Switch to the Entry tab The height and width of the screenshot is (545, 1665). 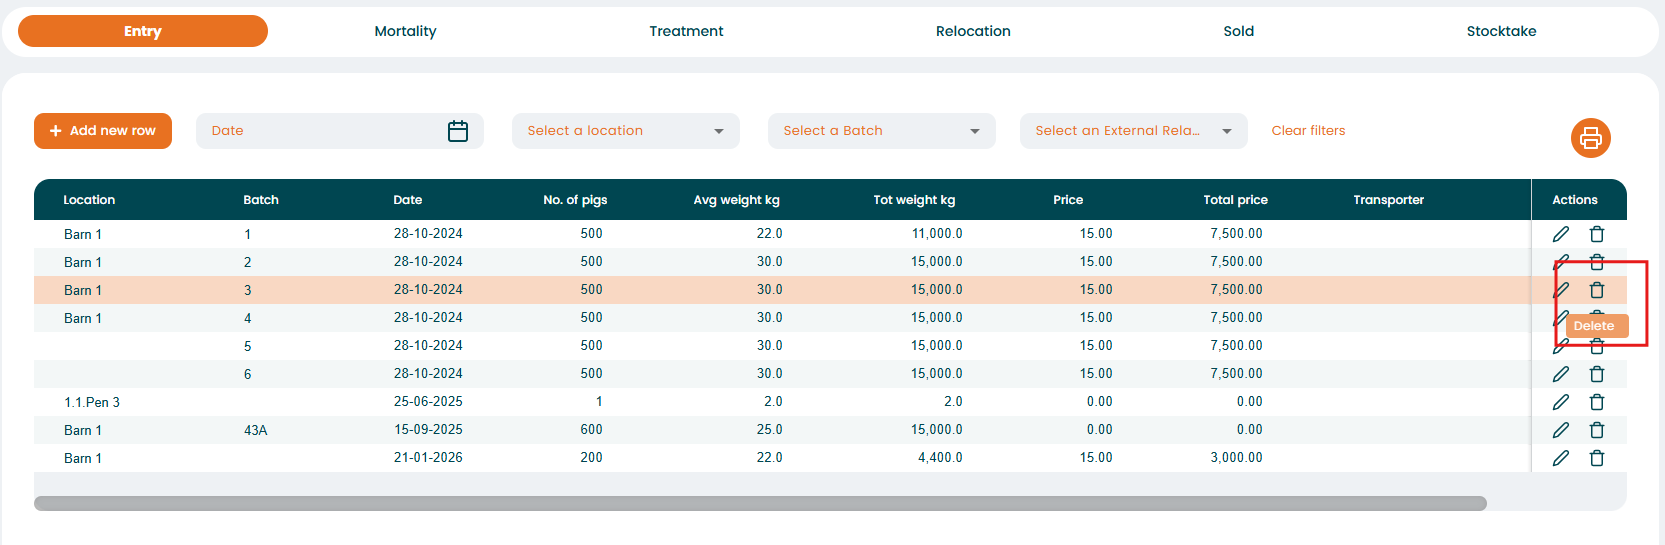(143, 31)
